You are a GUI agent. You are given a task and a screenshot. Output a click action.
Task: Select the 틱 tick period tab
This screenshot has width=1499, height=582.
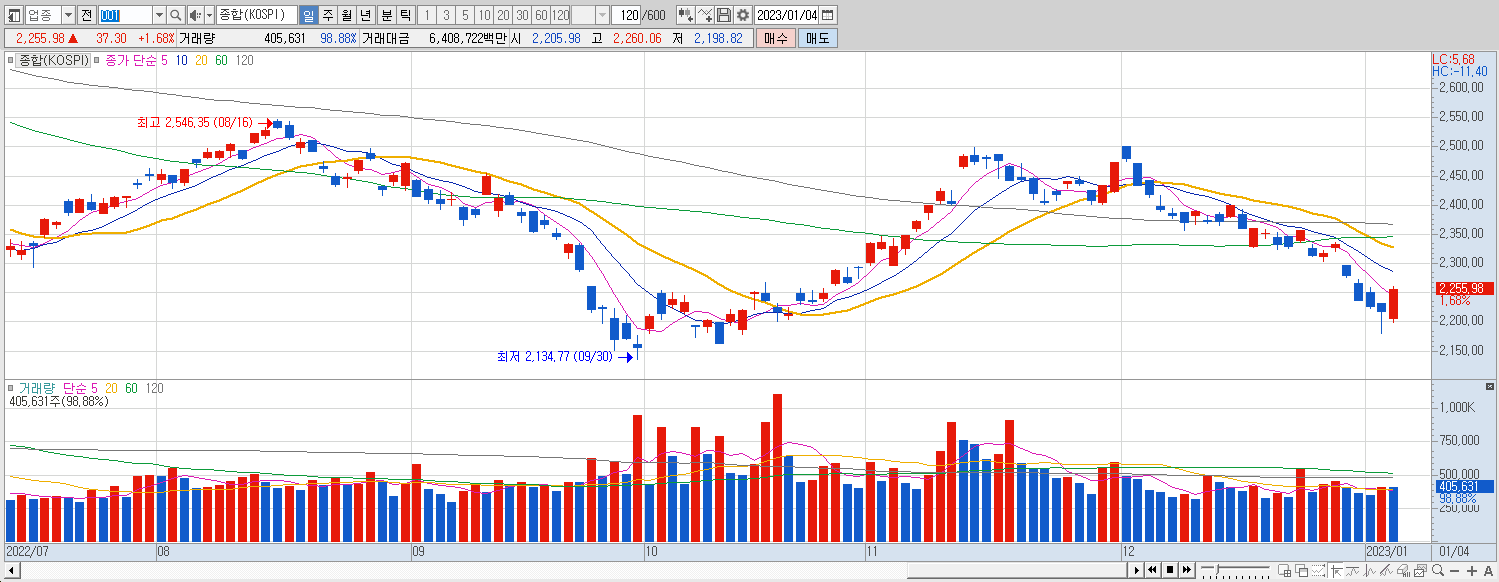click(x=405, y=15)
